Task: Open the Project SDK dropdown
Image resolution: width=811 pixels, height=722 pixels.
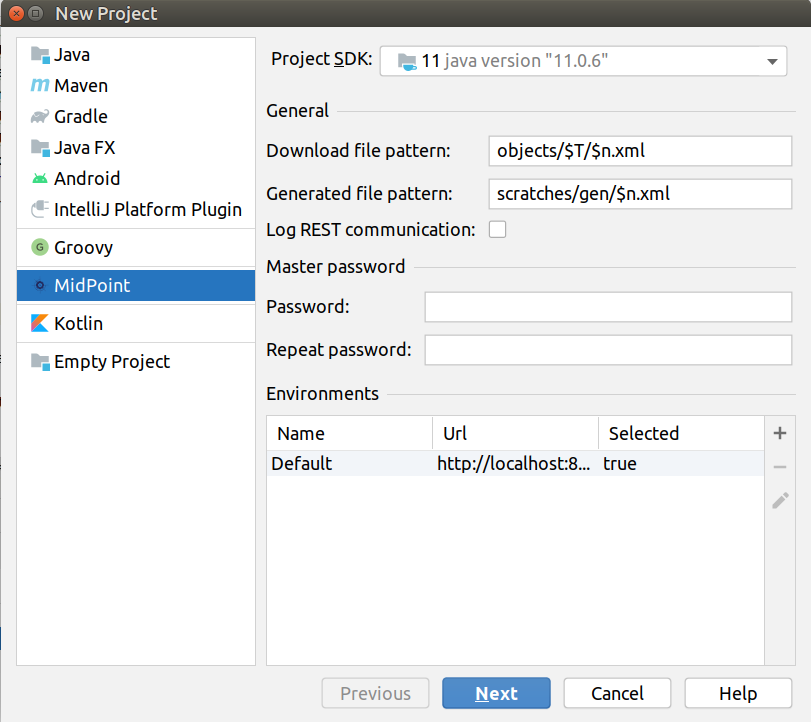Action: pos(772,61)
